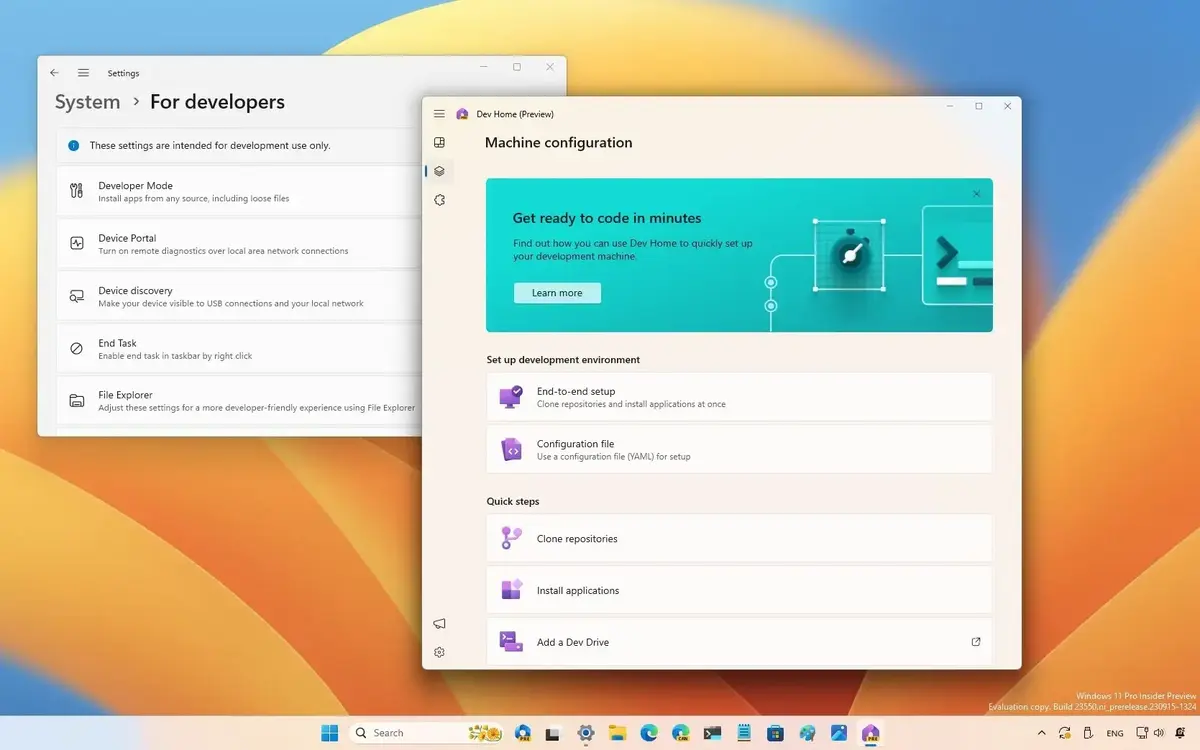
Task: Go back using the Settings back arrow
Action: coord(54,73)
